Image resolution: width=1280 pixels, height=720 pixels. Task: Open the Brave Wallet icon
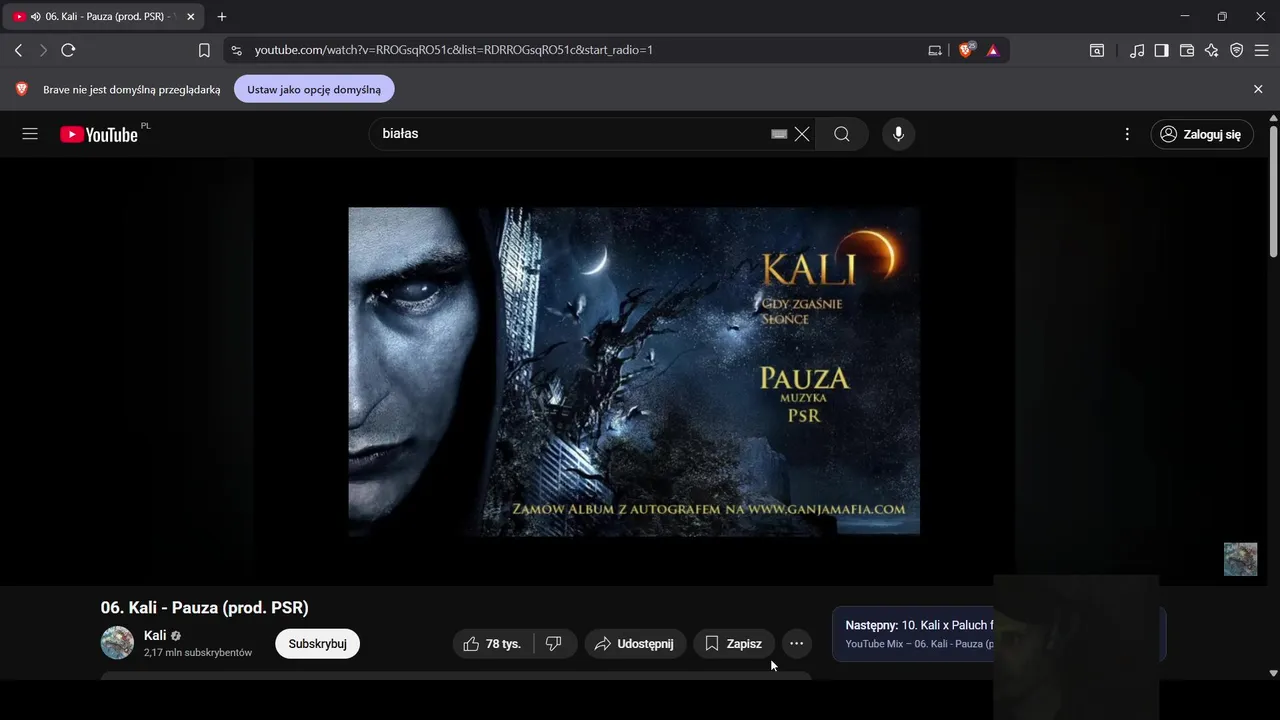click(x=1187, y=50)
